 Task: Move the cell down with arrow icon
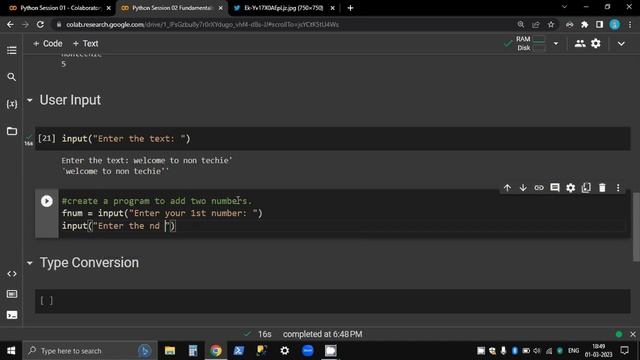pyautogui.click(x=523, y=188)
